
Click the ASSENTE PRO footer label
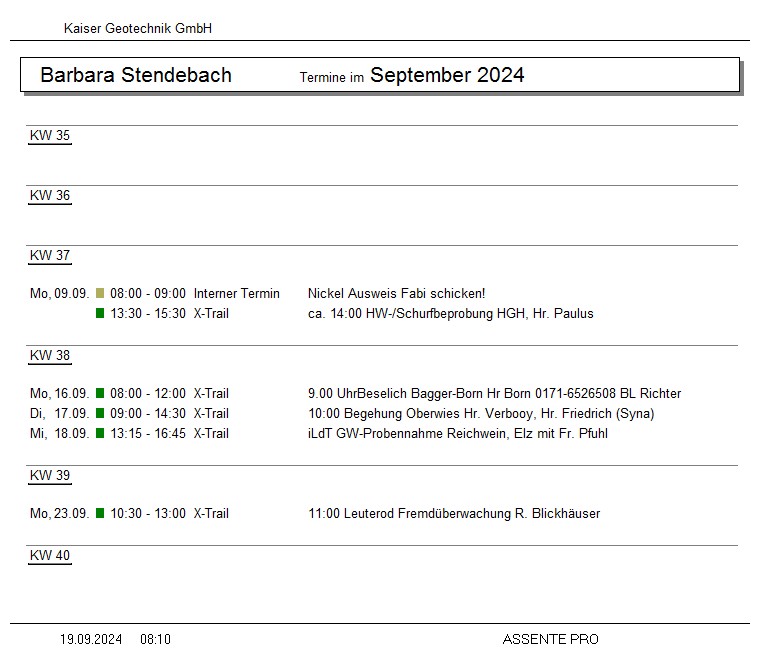pos(550,639)
